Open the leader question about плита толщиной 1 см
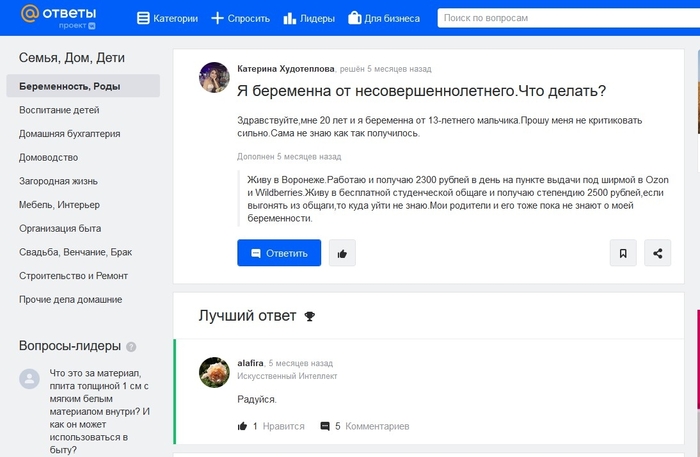Image resolution: width=700 pixels, height=457 pixels. click(100, 411)
